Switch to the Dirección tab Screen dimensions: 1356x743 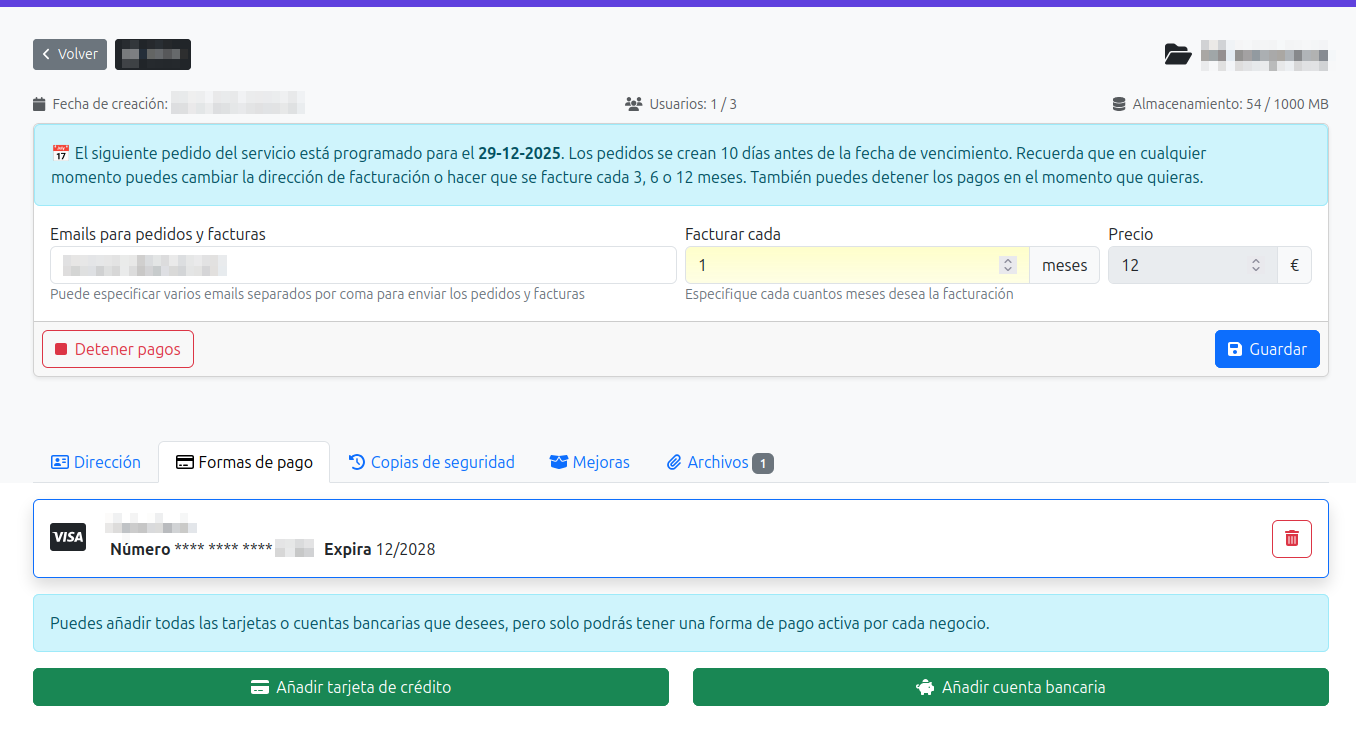[x=95, y=461]
